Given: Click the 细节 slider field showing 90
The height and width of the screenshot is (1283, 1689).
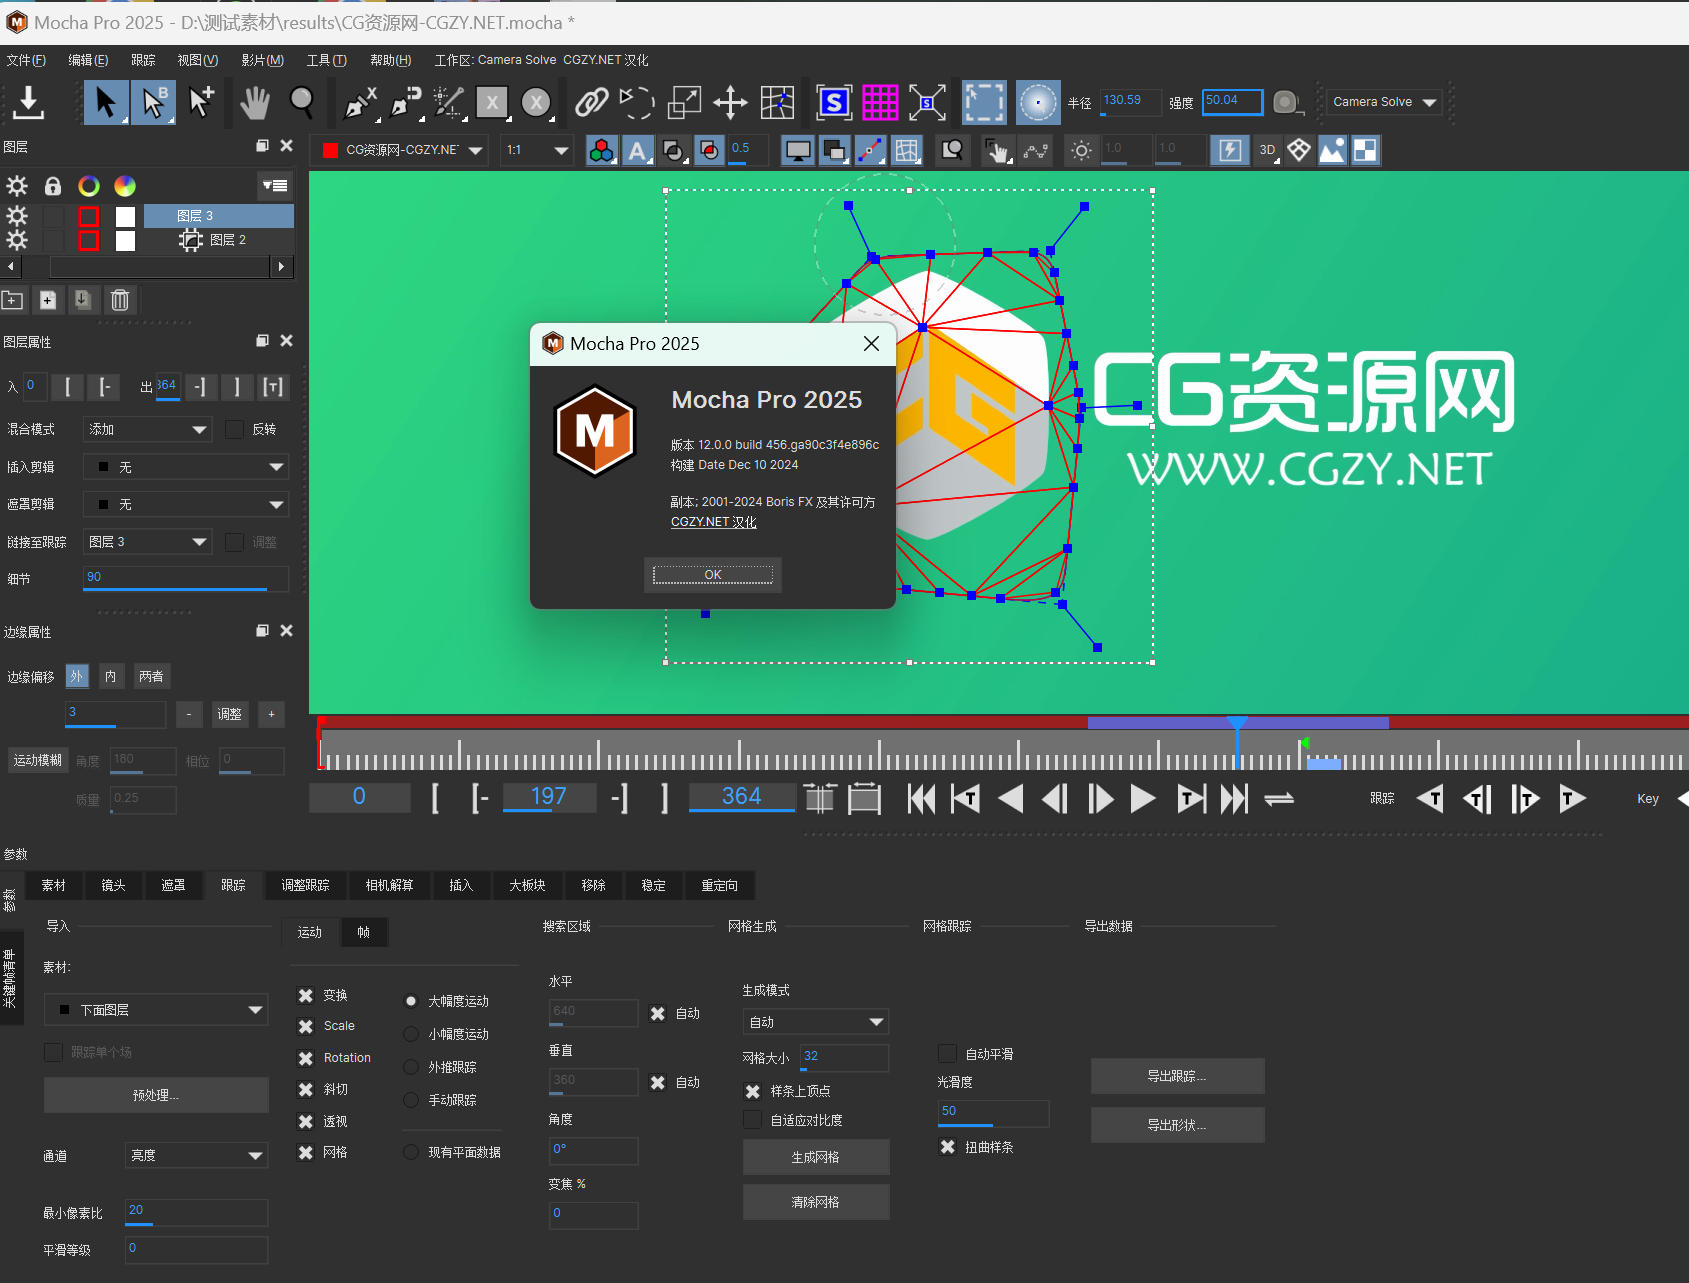Looking at the screenshot, I should 186,578.
